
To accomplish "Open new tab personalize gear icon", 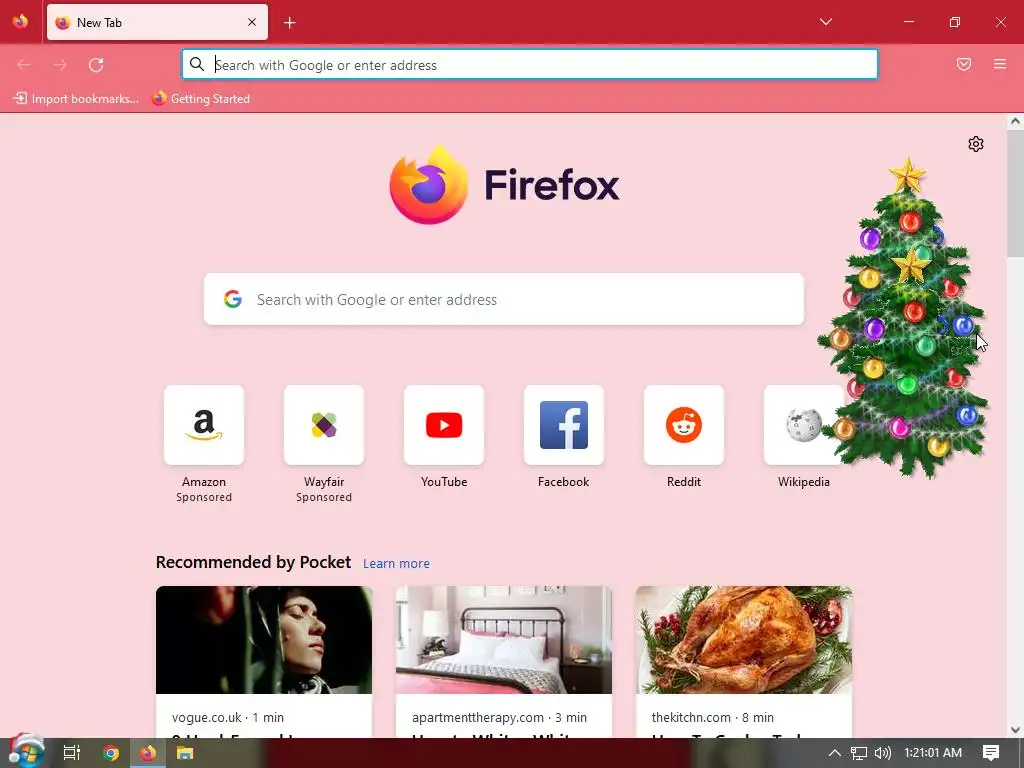I will point(976,144).
